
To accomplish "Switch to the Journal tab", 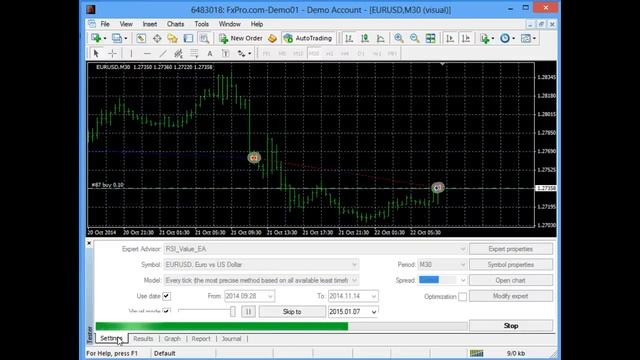I will pos(231,339).
